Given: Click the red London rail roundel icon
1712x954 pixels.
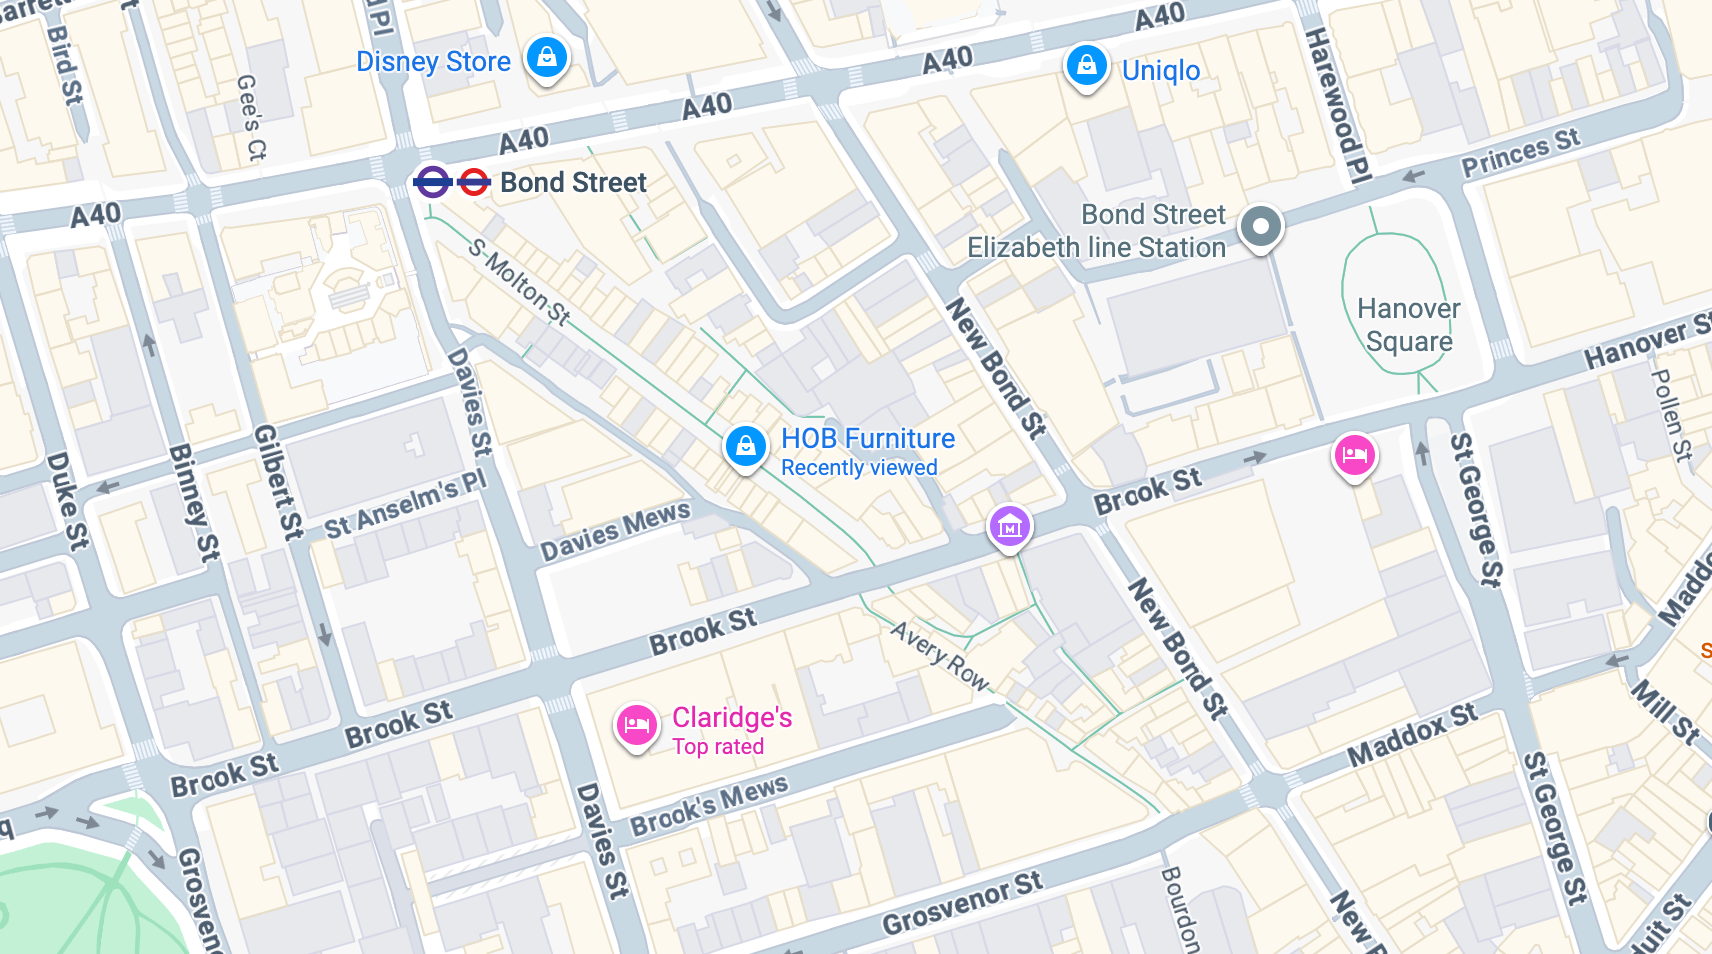Looking at the screenshot, I should 474,183.
